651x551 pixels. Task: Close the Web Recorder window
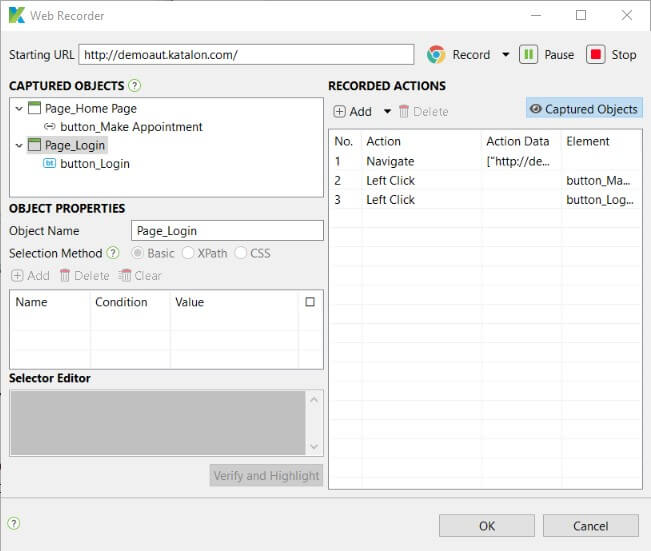click(x=627, y=15)
